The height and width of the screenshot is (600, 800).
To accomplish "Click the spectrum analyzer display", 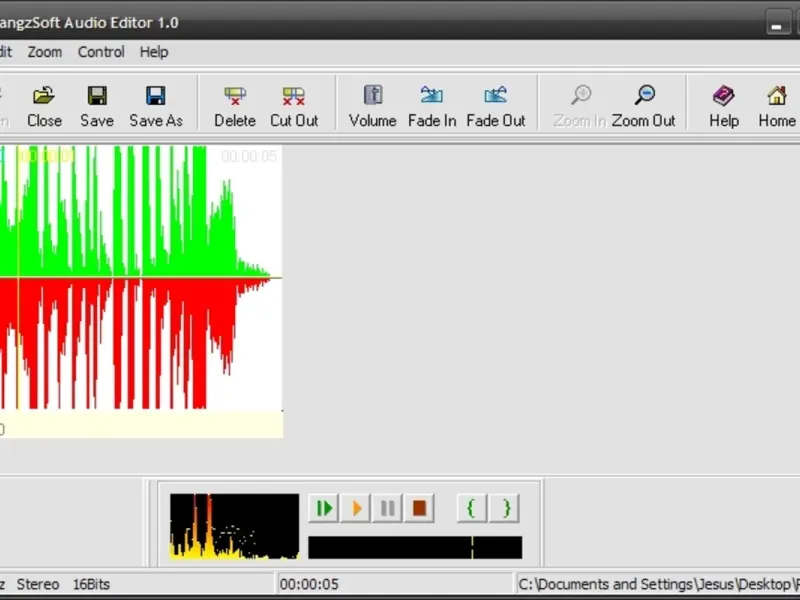I will pyautogui.click(x=234, y=526).
